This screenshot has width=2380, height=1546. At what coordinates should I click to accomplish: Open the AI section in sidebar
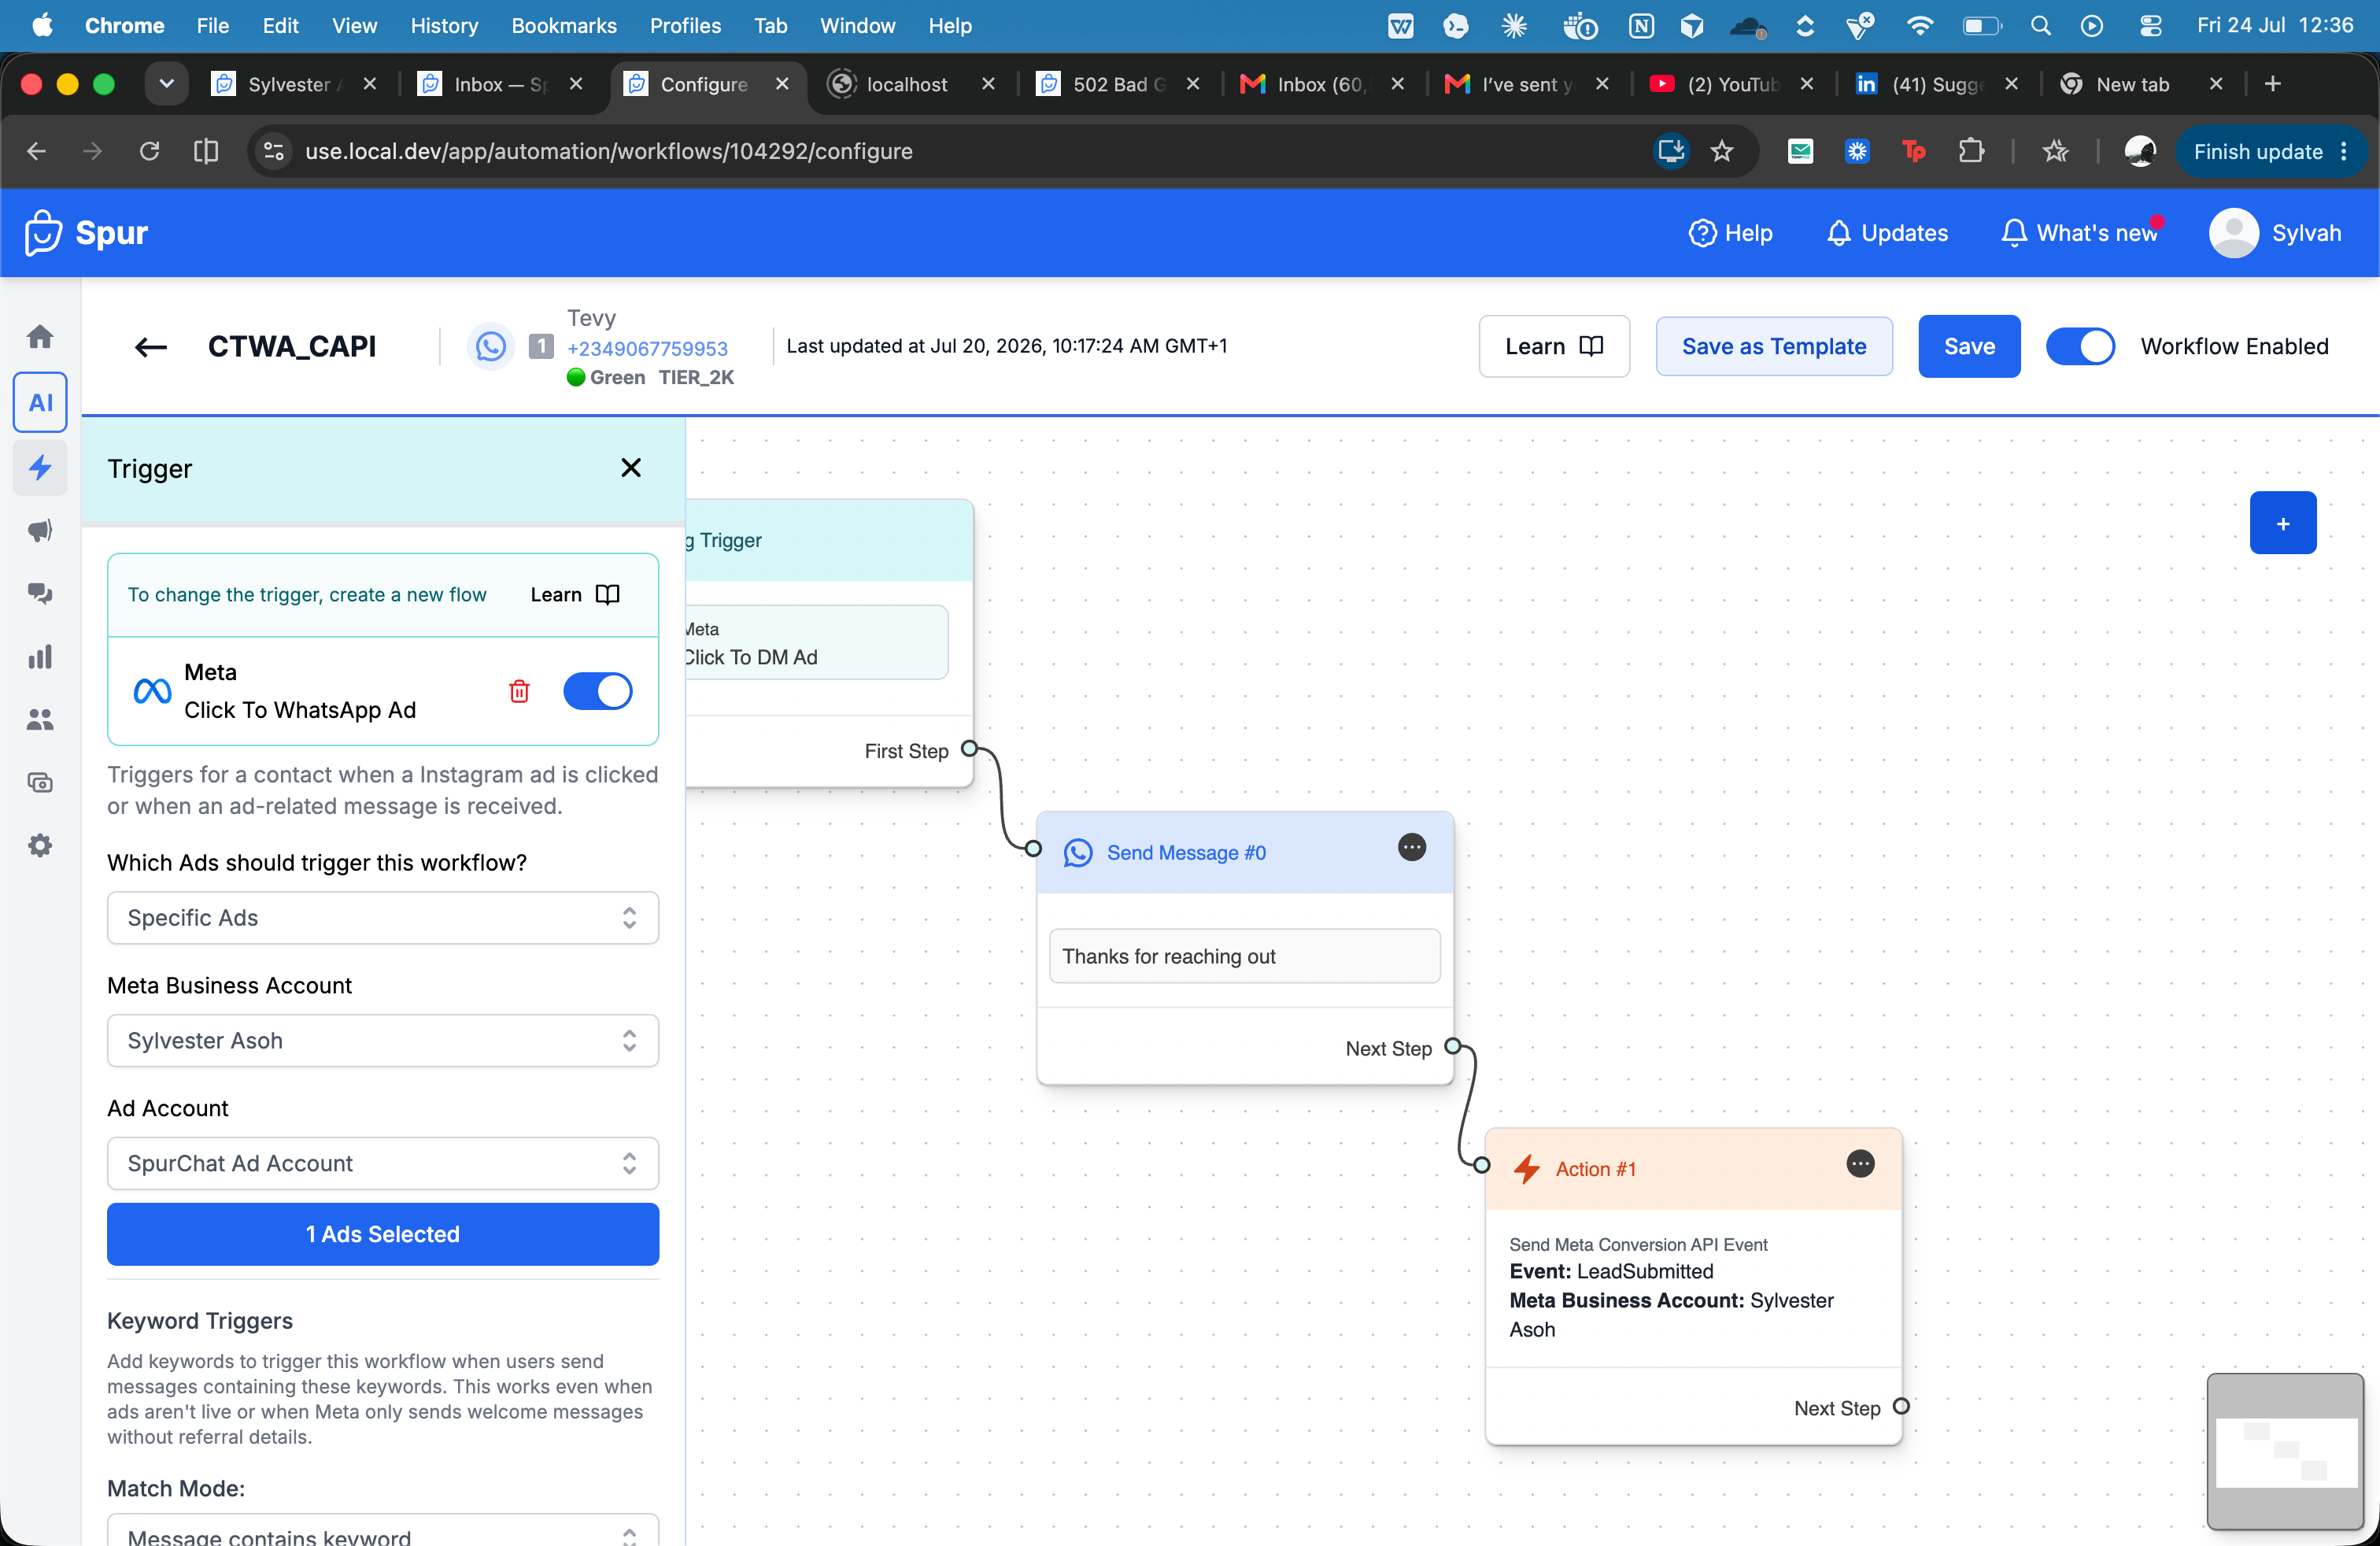[40, 402]
